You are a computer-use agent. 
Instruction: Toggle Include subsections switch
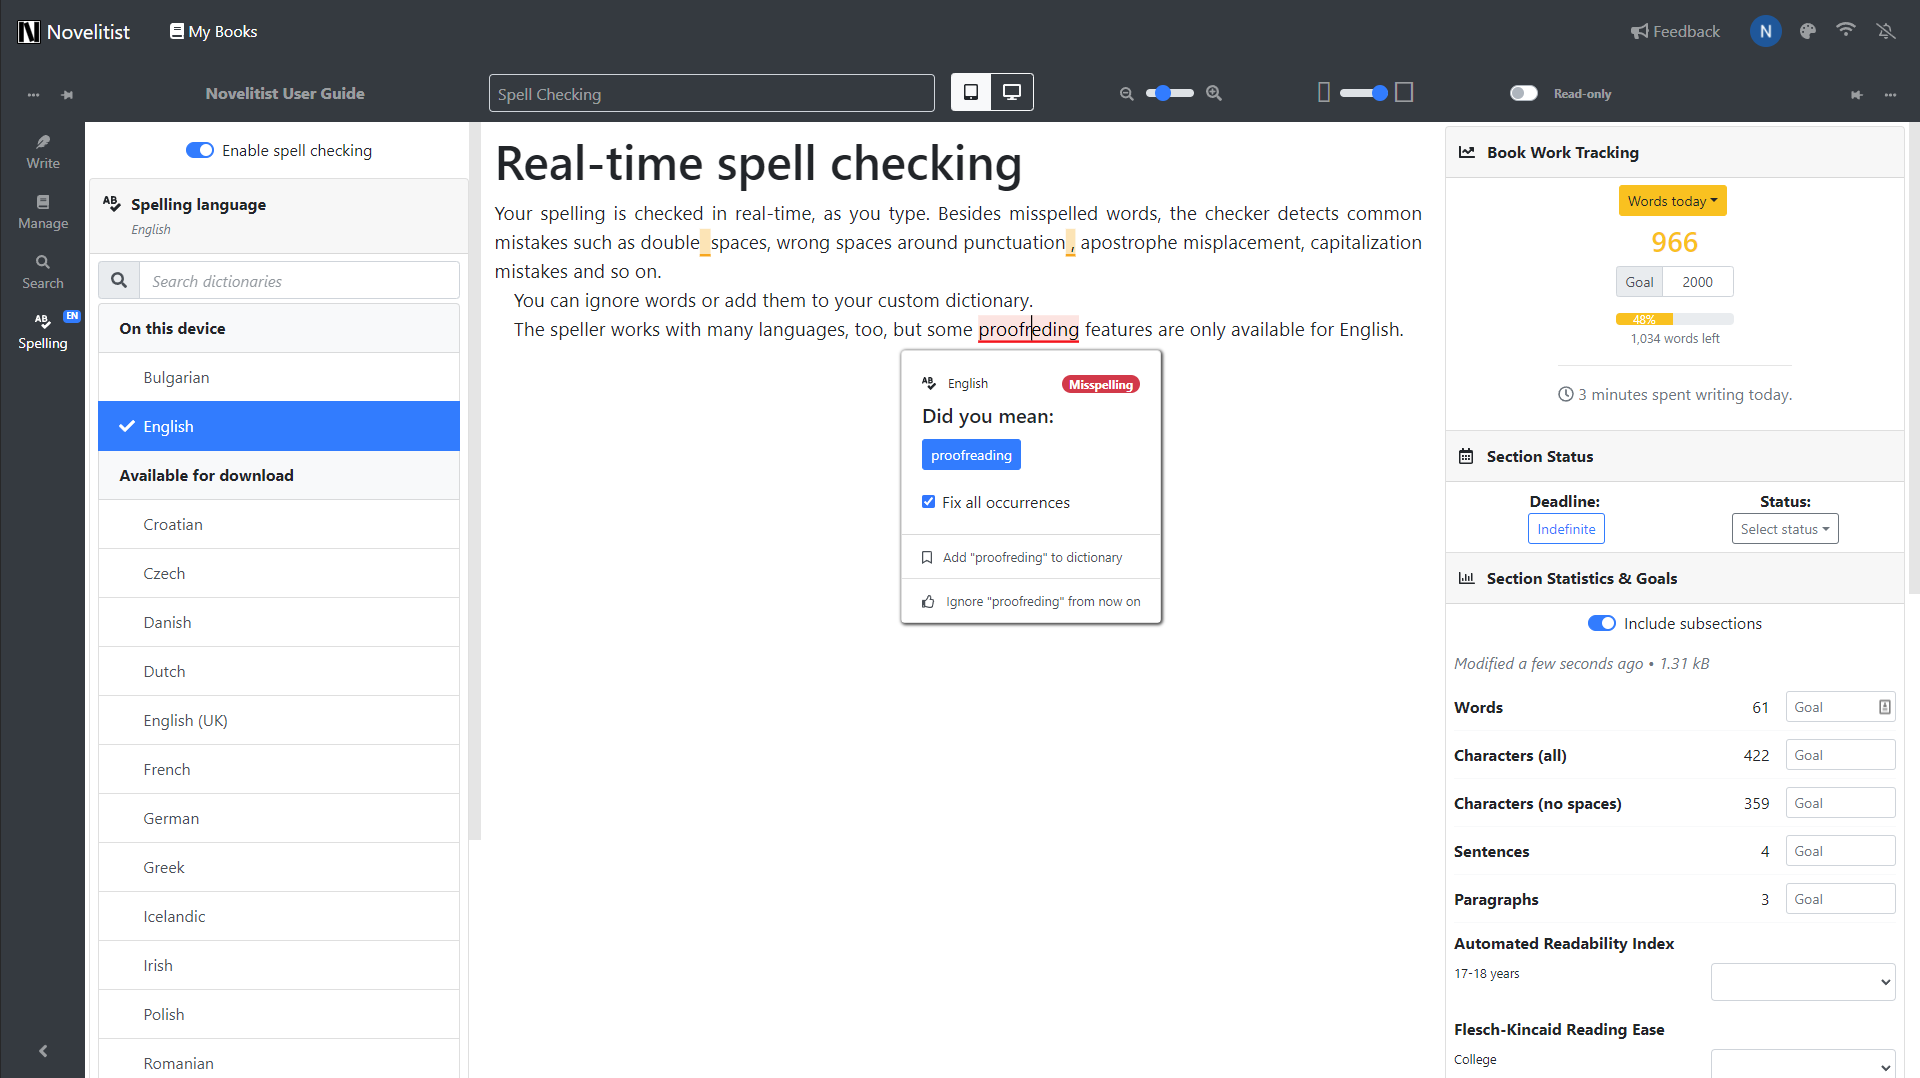1601,623
